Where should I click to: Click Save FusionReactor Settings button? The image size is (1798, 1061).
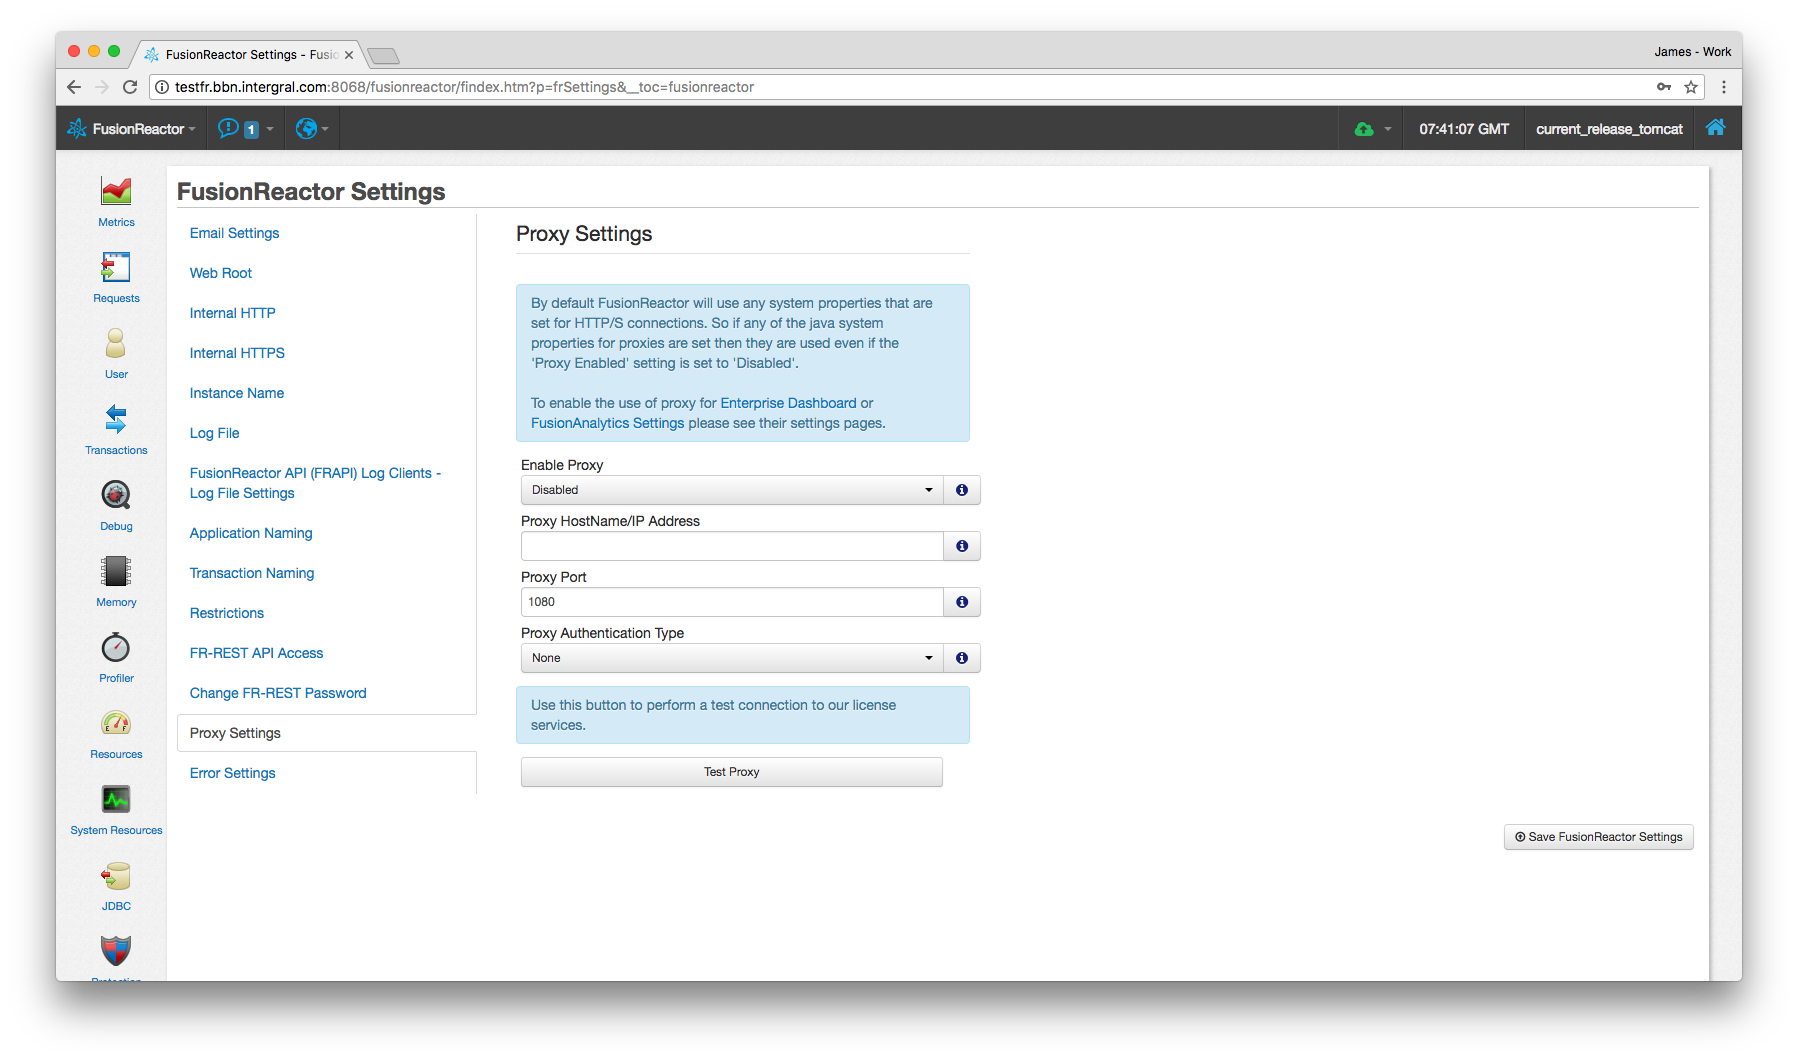pos(1598,837)
